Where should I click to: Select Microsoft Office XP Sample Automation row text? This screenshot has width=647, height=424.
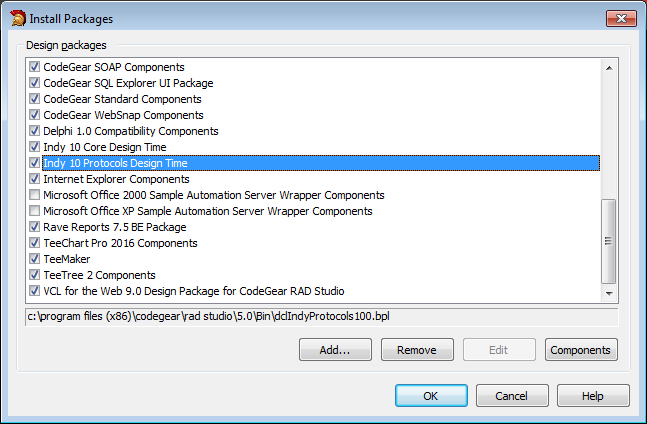[208, 211]
